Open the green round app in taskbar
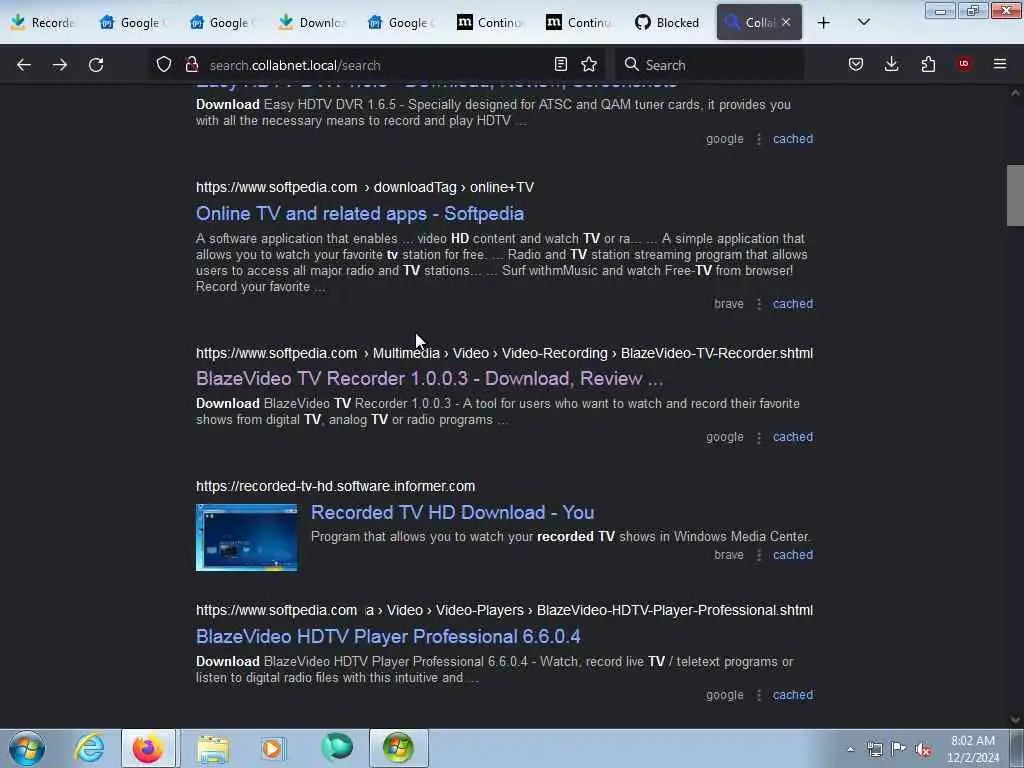 (x=337, y=747)
